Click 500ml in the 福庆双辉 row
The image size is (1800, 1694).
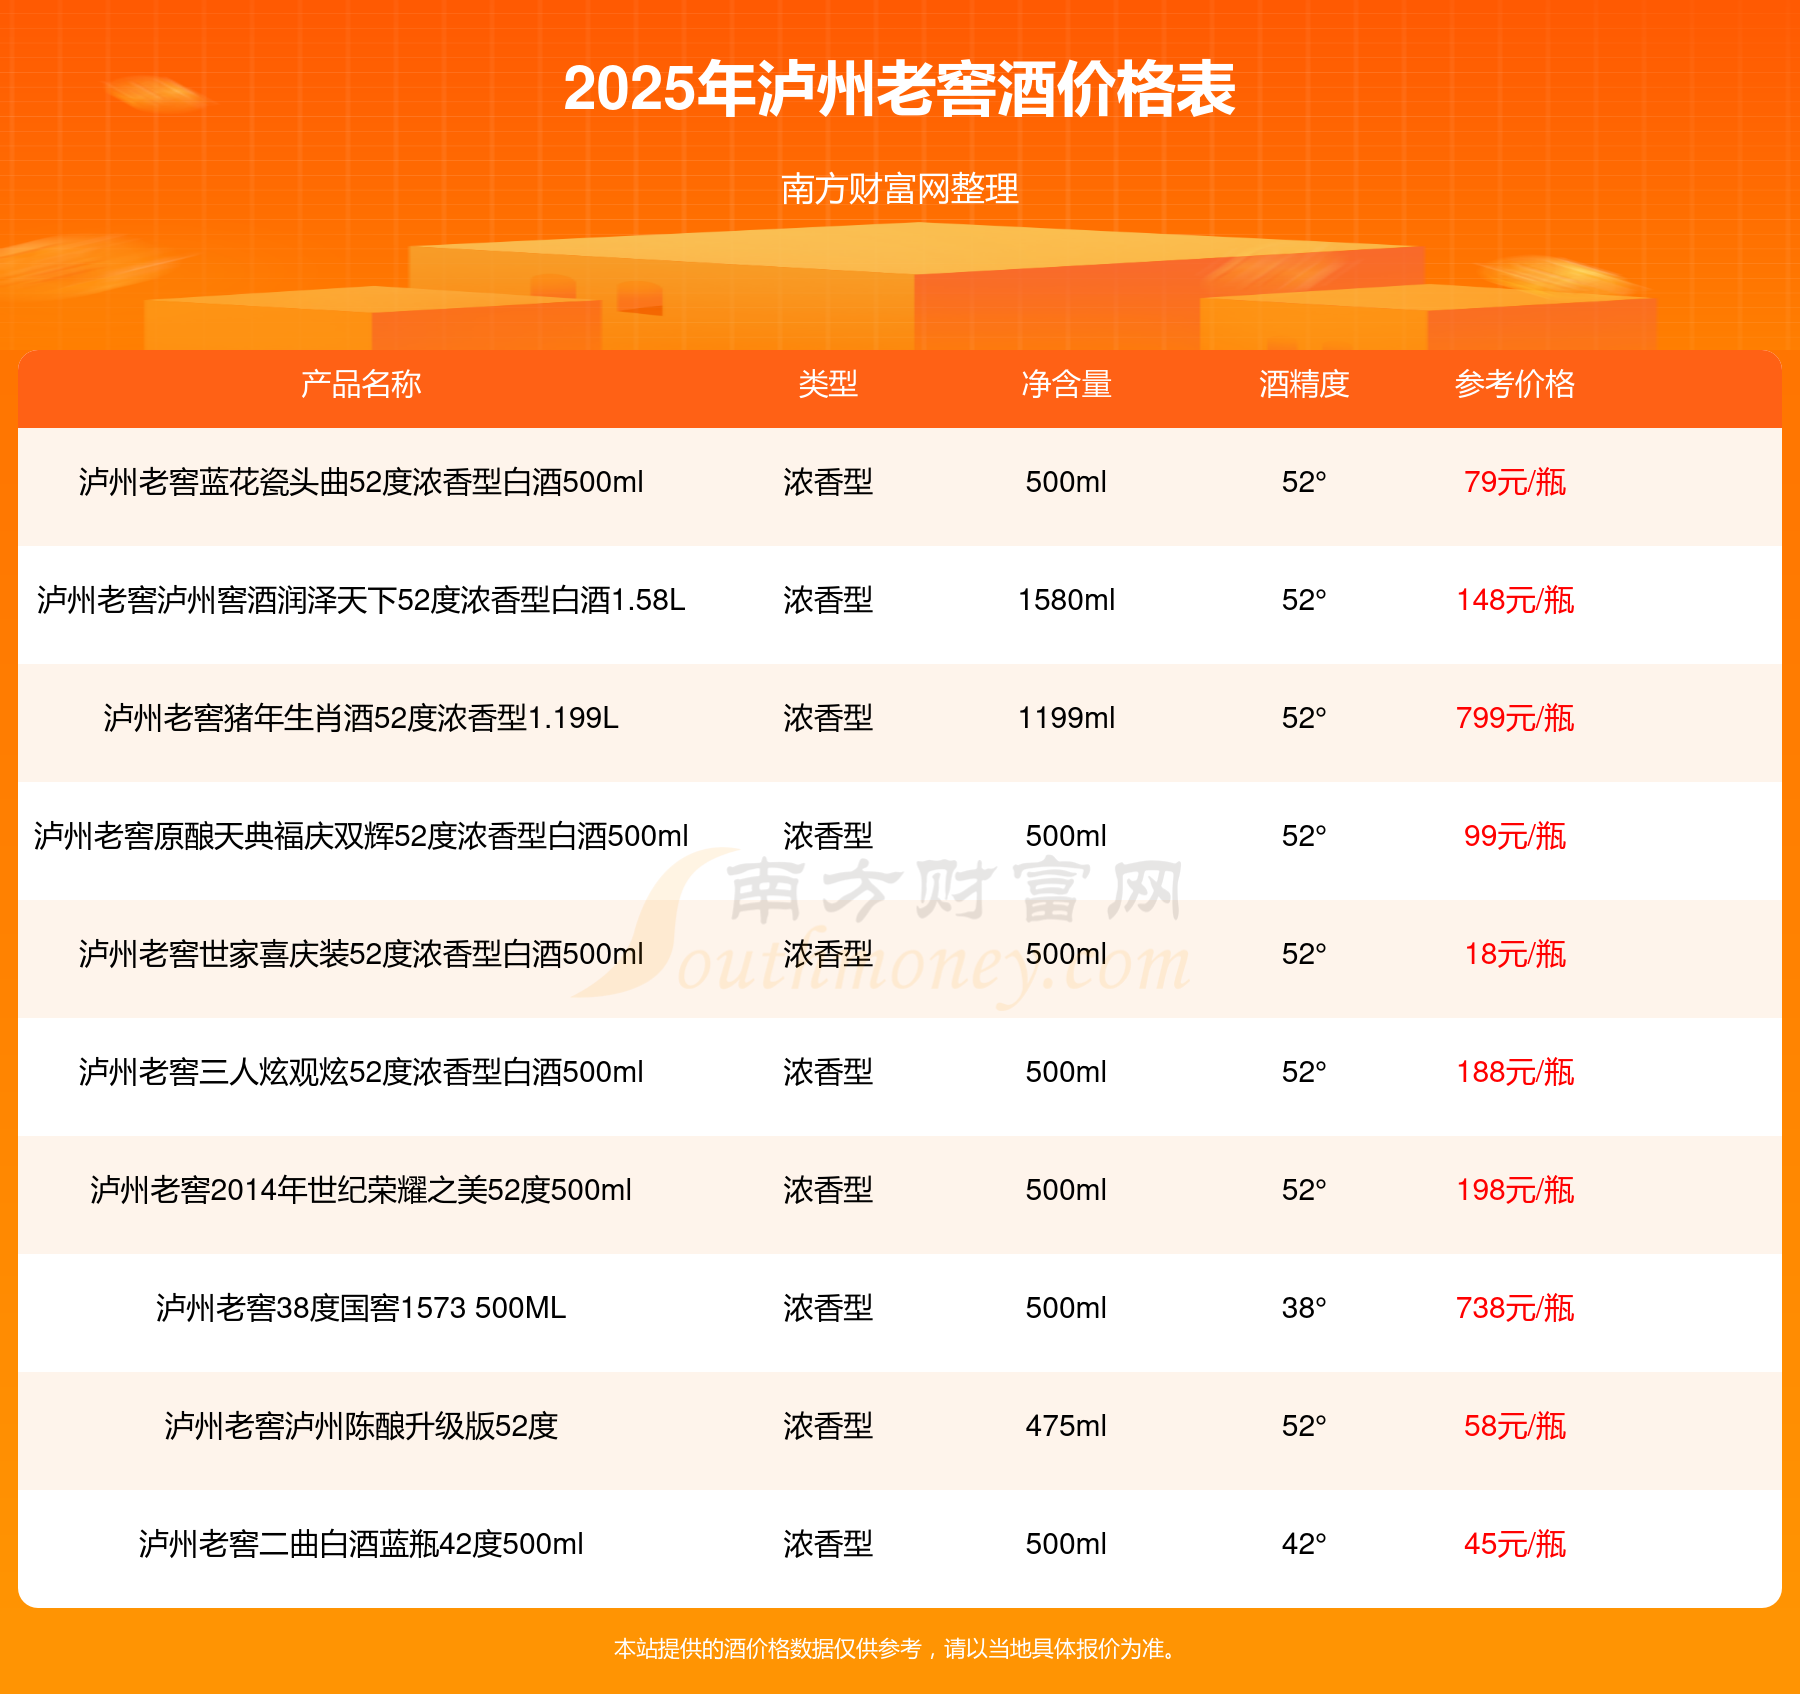(1066, 836)
